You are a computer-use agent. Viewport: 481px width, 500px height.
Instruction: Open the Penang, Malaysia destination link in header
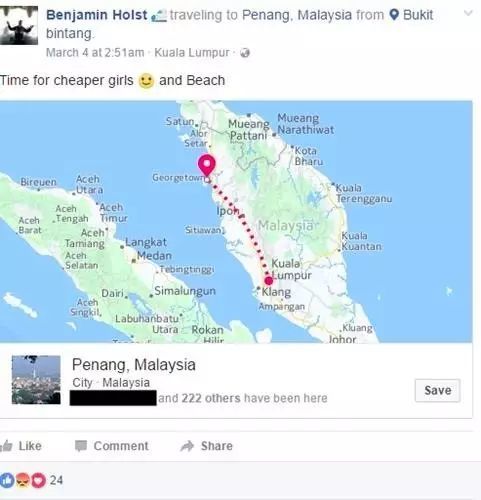click(x=297, y=15)
